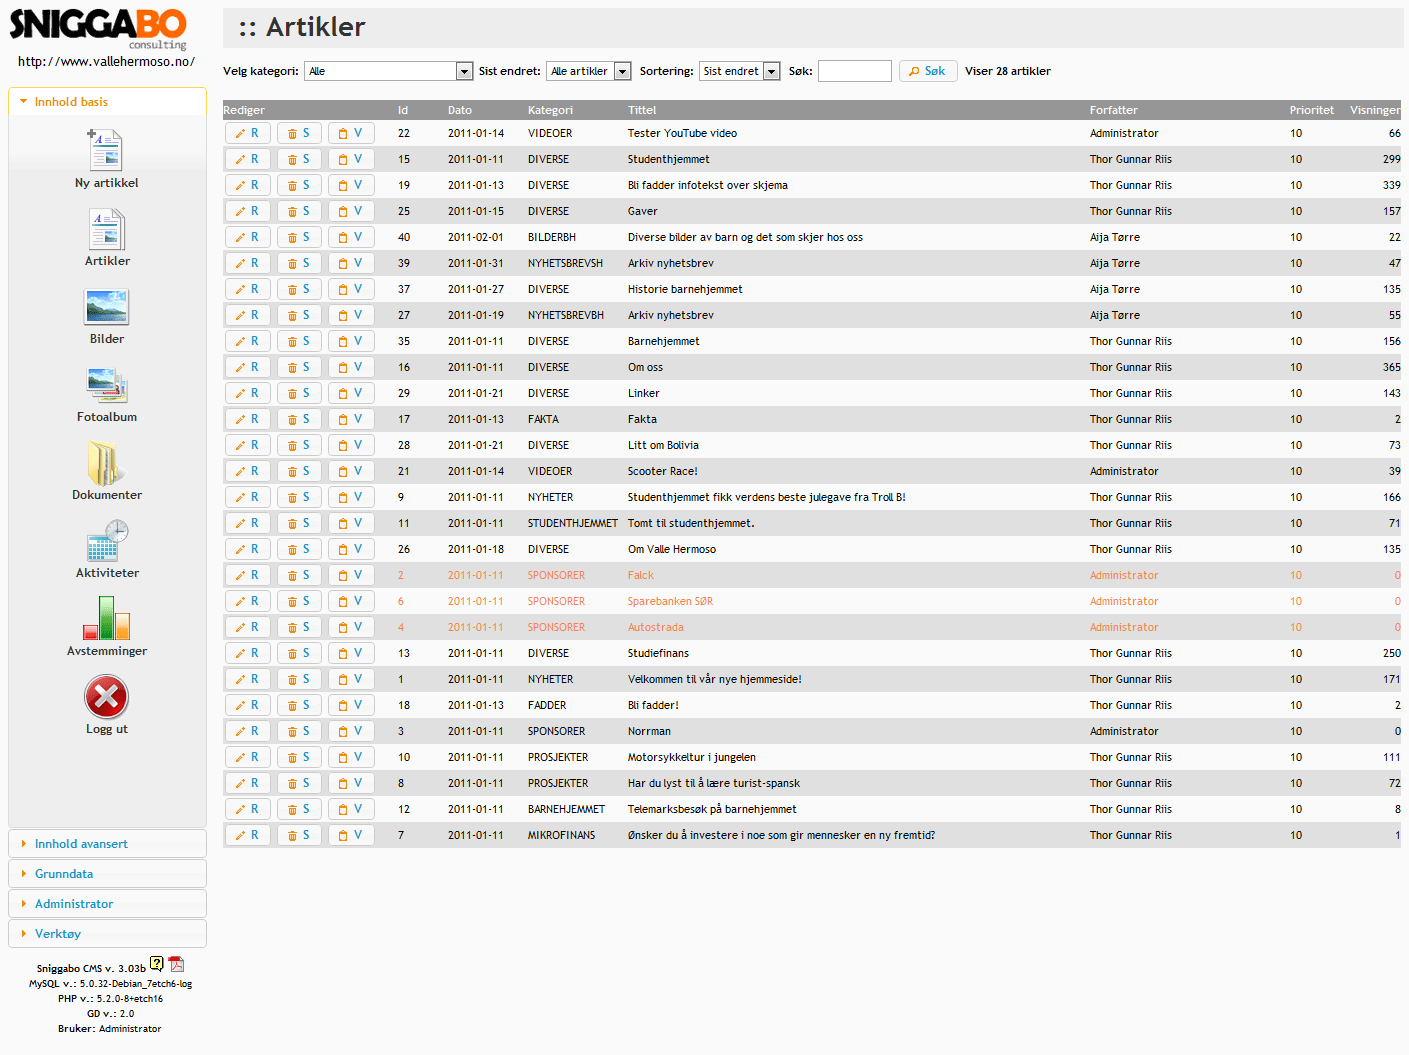Click the FAKTA category cell
The width and height of the screenshot is (1409, 1055).
click(543, 419)
